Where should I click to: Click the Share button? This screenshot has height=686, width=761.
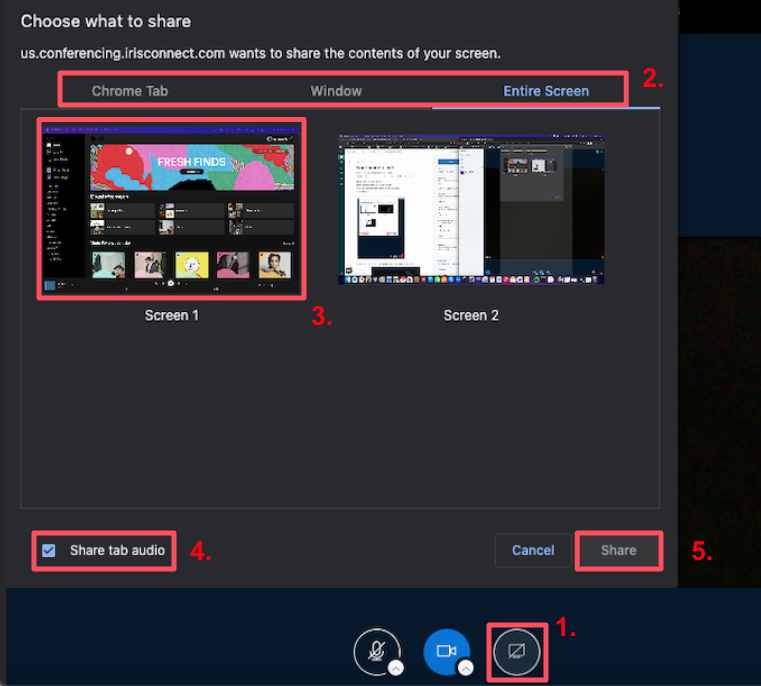point(618,550)
